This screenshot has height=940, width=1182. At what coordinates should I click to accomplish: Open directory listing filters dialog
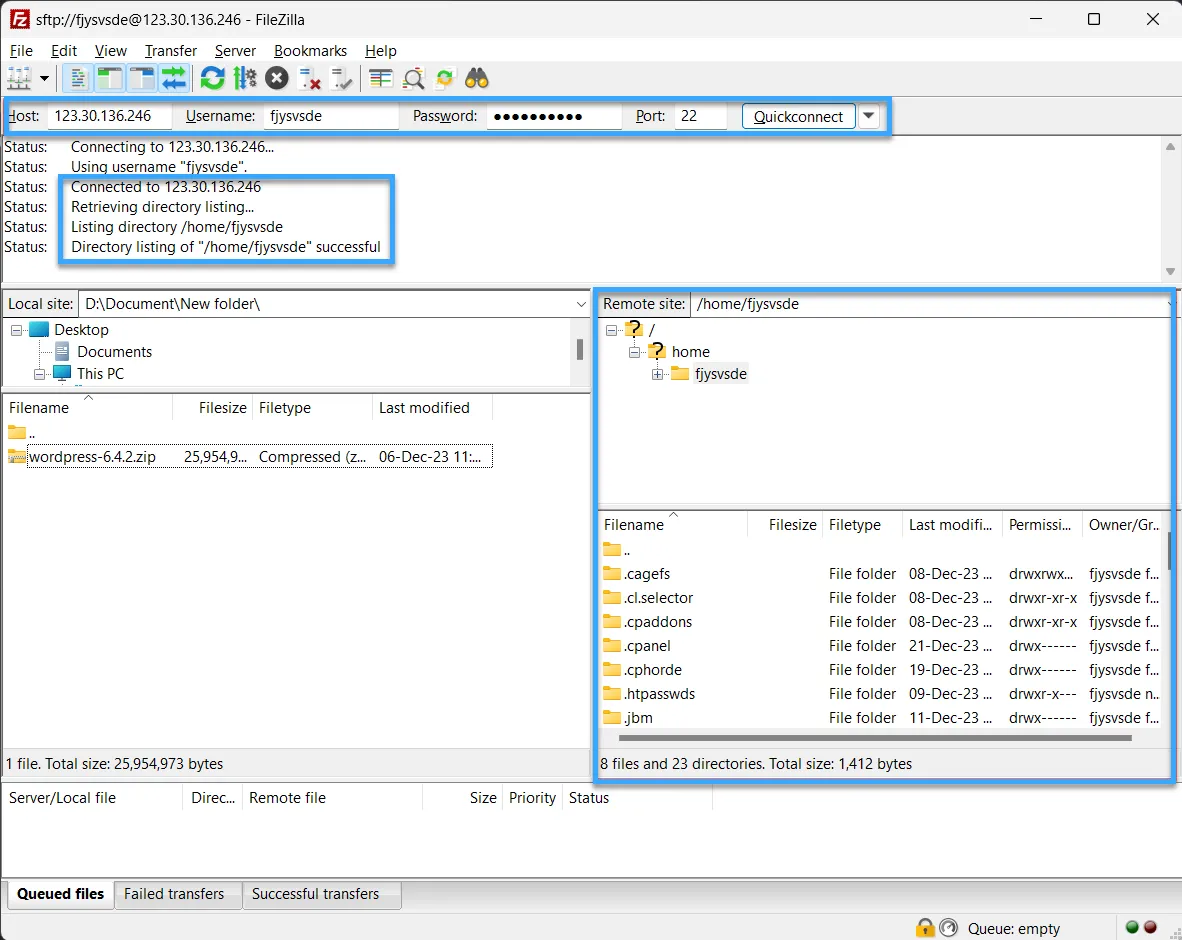[381, 78]
